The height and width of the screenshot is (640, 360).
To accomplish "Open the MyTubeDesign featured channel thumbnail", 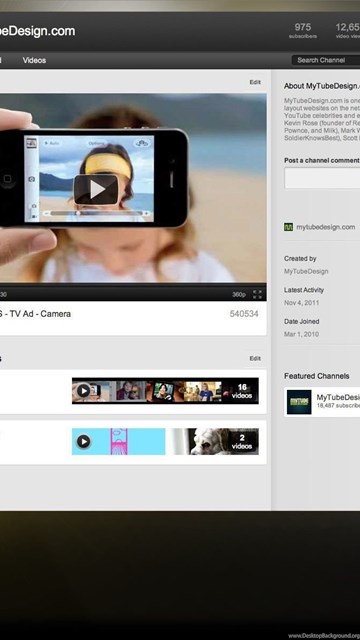I will point(299,402).
